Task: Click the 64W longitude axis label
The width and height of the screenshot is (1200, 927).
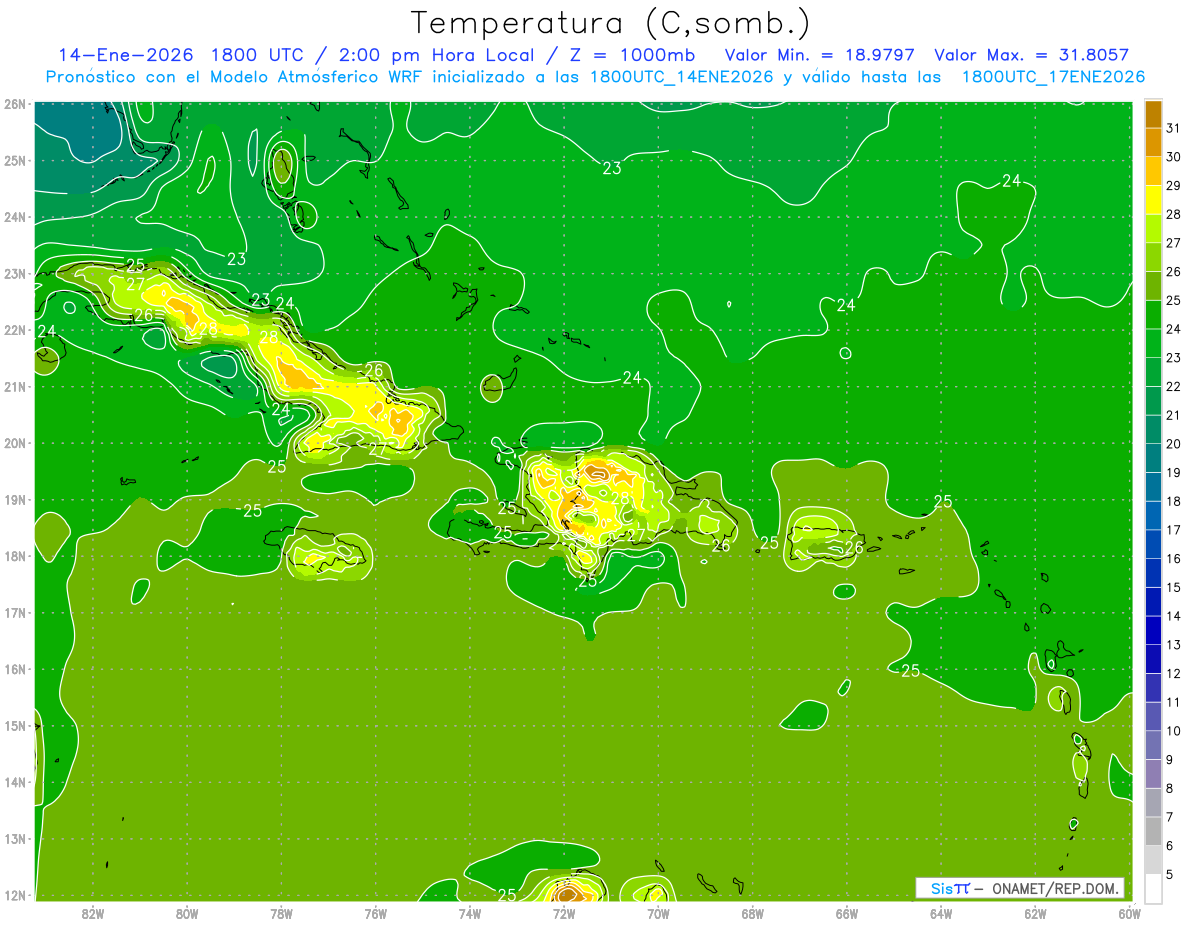Action: tap(941, 913)
